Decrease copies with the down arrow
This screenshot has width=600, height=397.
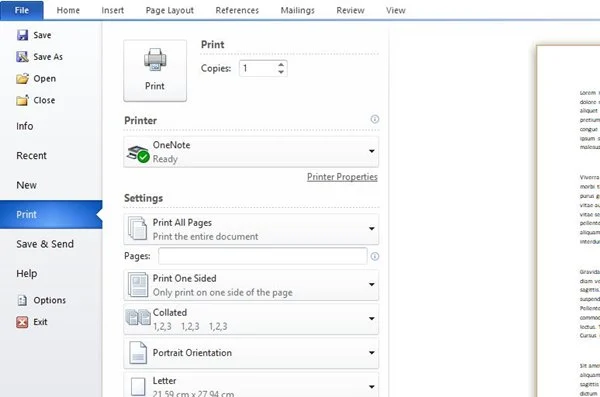pos(281,72)
